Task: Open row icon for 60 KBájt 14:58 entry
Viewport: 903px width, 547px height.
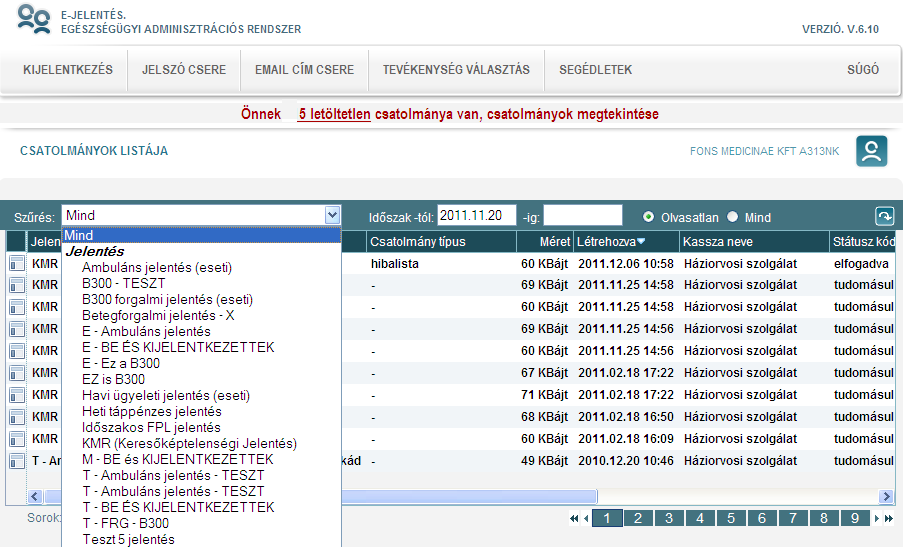Action: coord(17,307)
